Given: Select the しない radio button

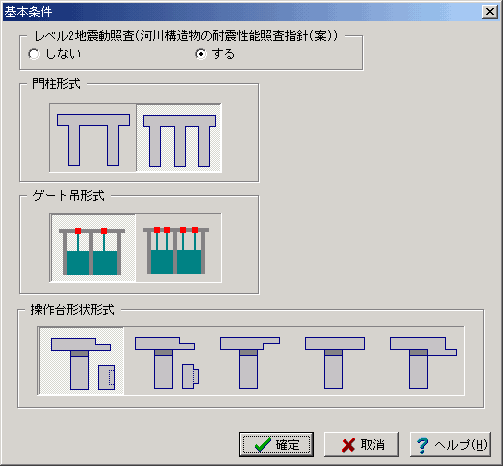Looking at the screenshot, I should point(34,54).
